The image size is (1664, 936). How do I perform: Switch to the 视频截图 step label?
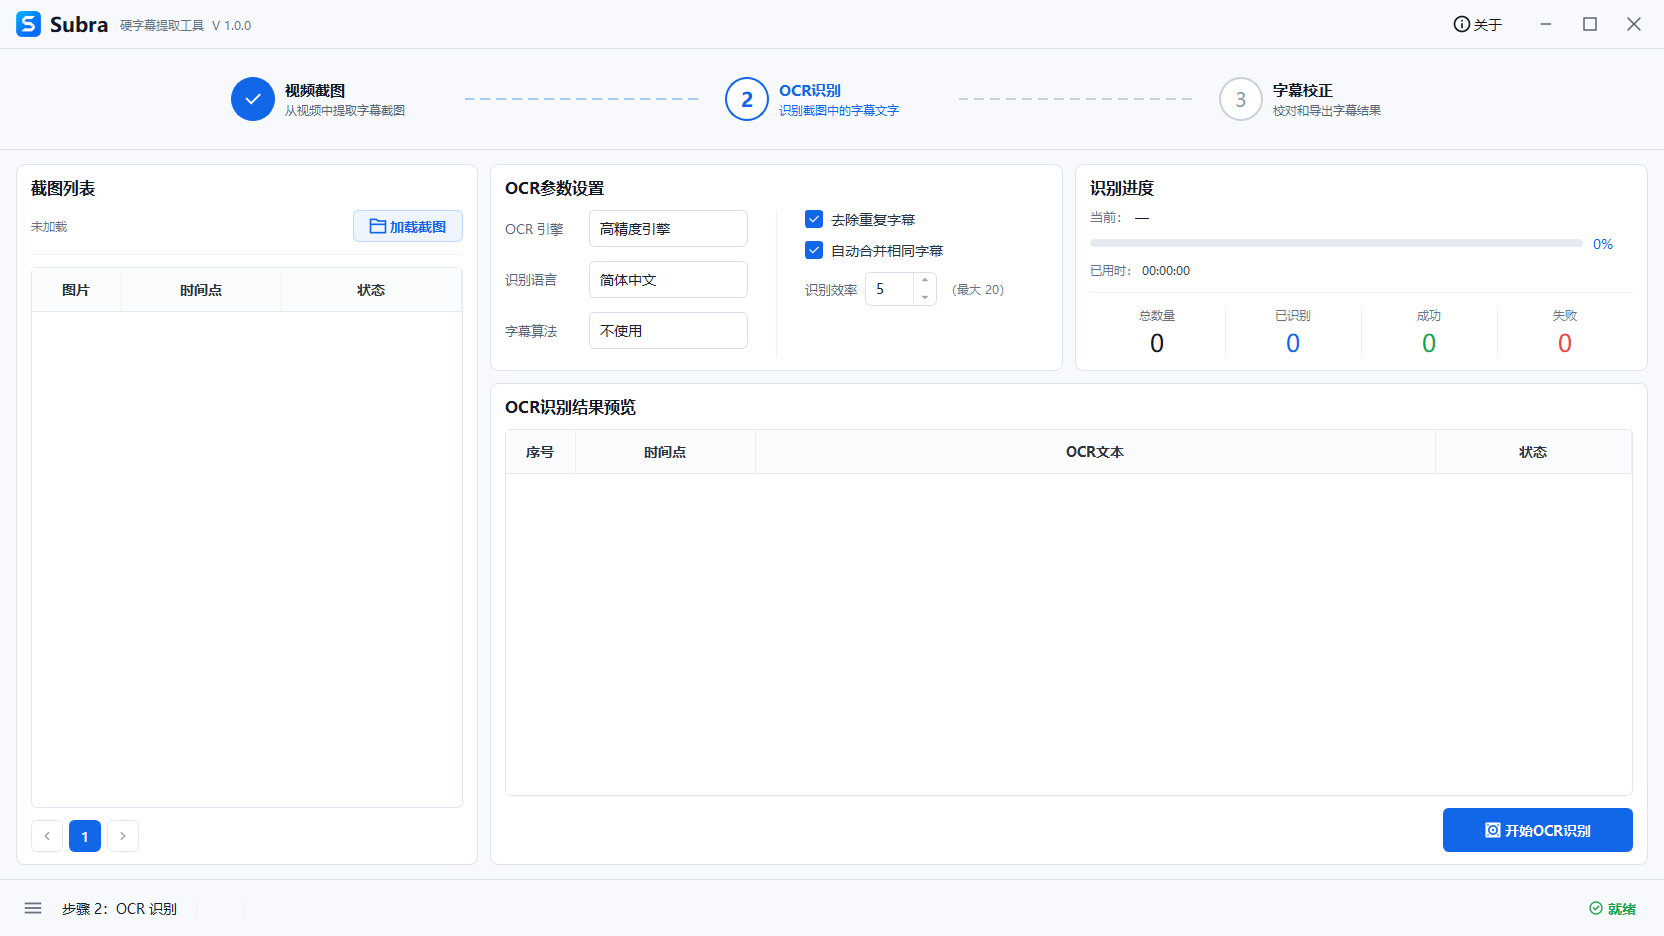coord(314,90)
